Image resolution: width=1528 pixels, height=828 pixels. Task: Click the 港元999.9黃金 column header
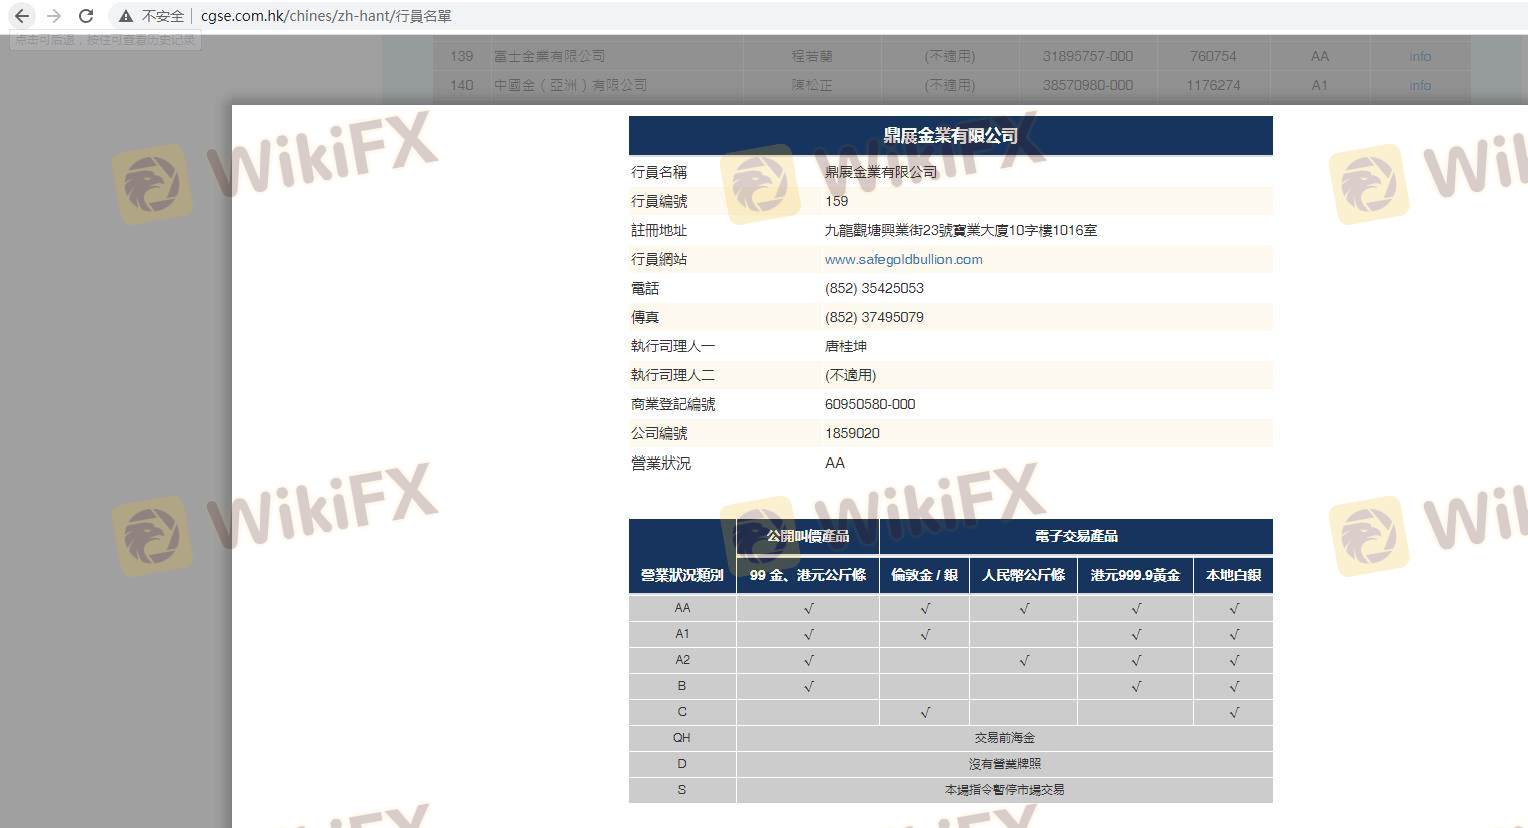[1135, 575]
